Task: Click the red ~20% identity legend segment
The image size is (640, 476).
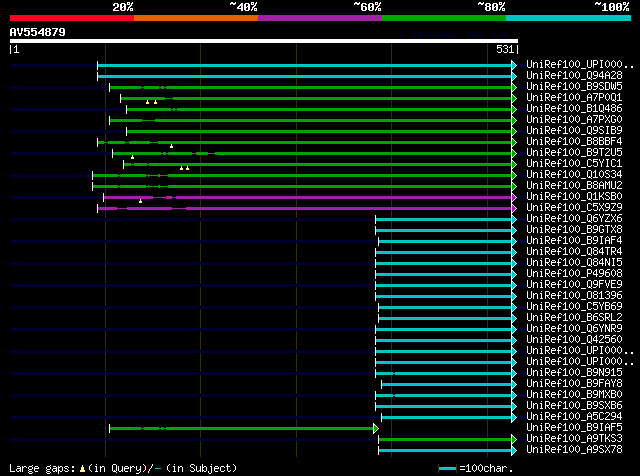Action: point(71,18)
